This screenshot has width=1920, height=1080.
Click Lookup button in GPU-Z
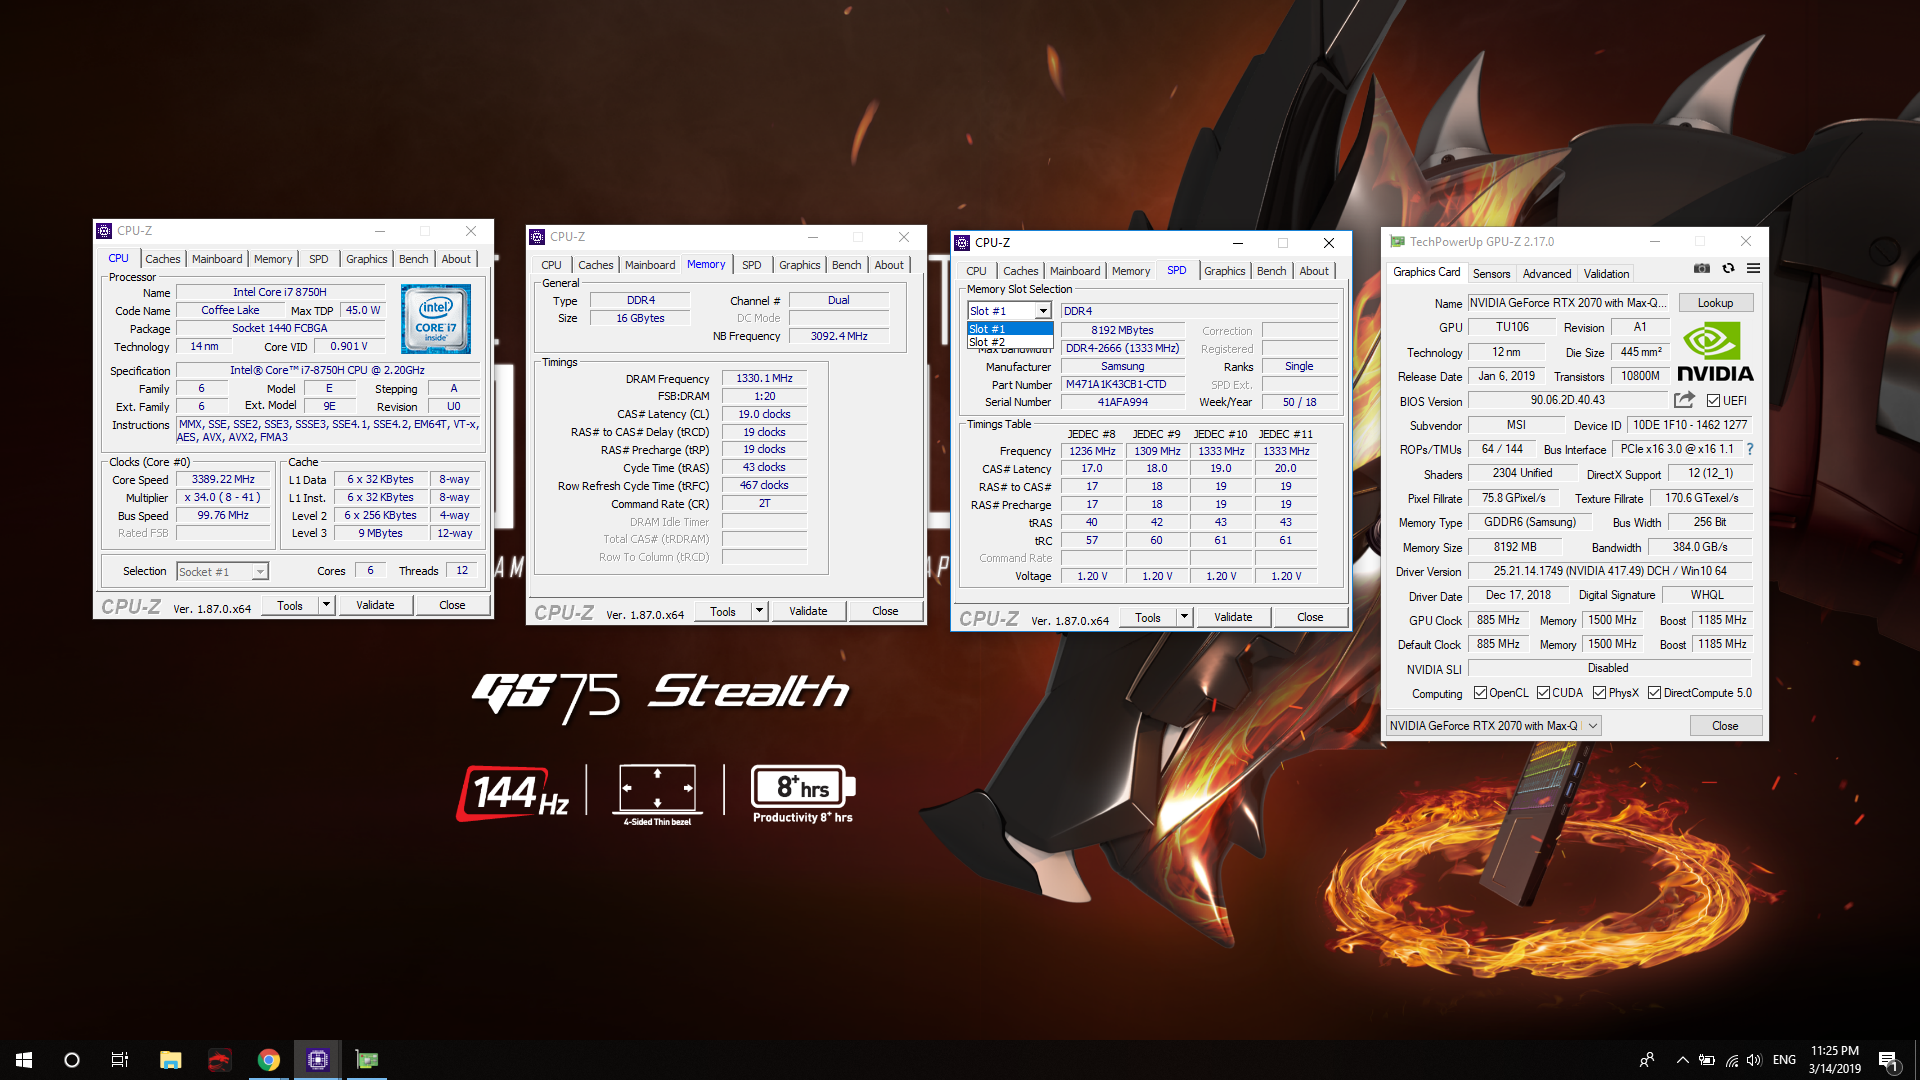pyautogui.click(x=1715, y=303)
